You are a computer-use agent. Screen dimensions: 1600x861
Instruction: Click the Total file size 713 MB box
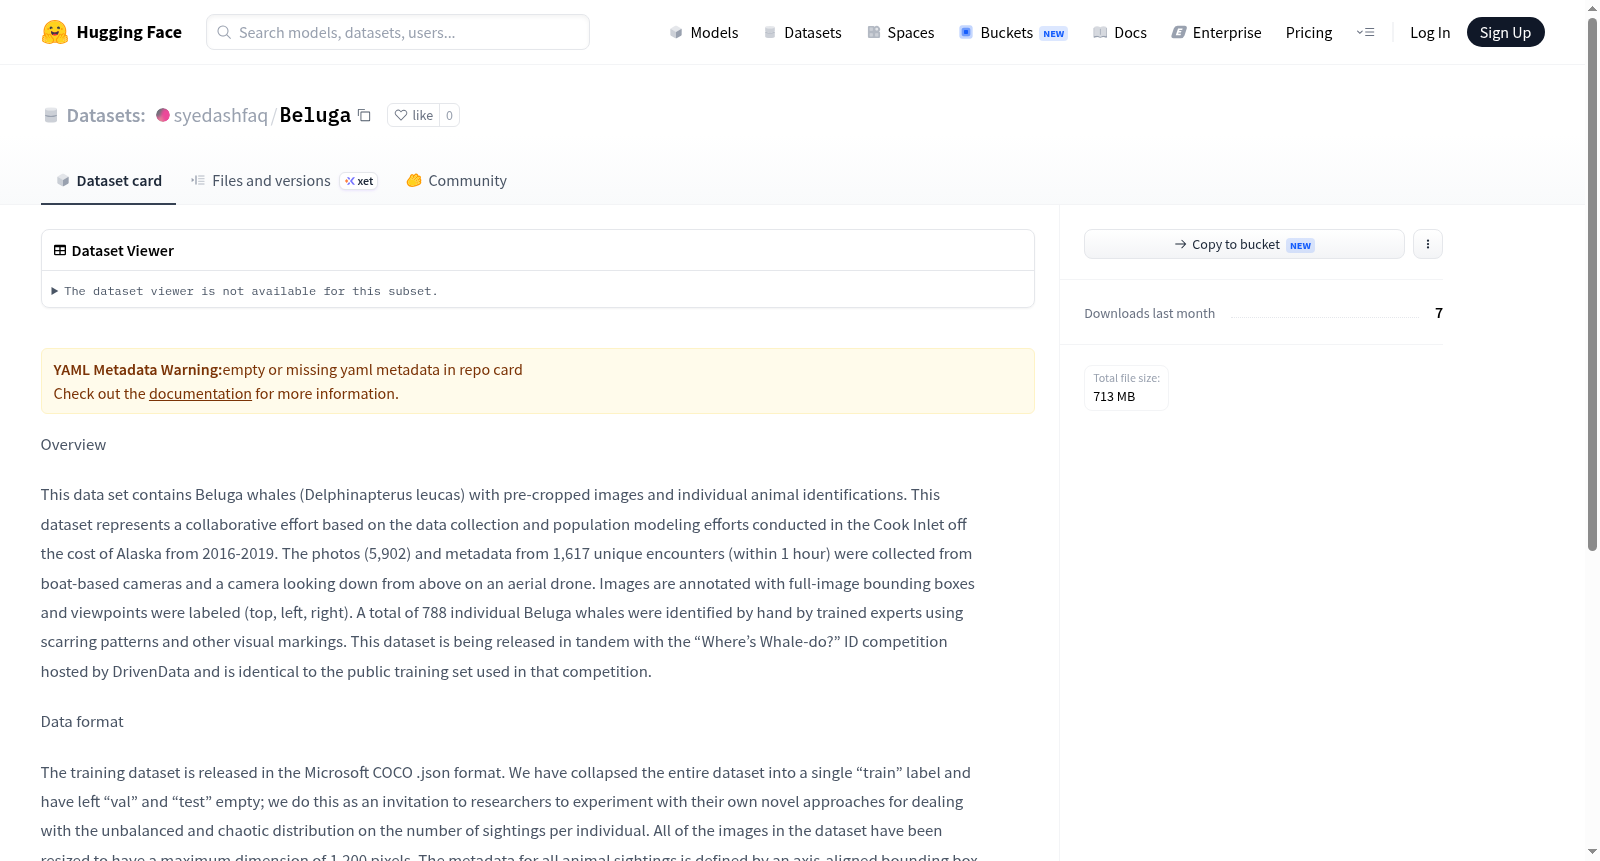tap(1126, 387)
